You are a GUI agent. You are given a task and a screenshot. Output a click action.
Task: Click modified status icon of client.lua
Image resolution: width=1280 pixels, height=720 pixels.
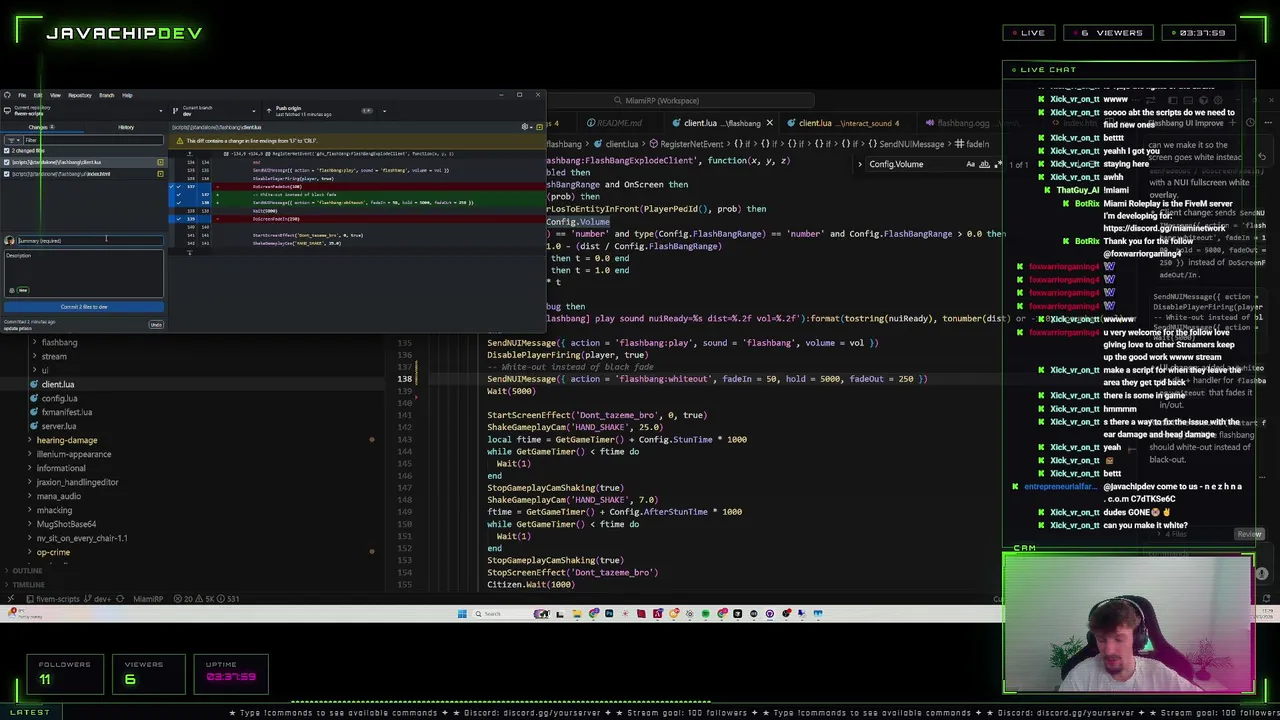click(x=160, y=162)
